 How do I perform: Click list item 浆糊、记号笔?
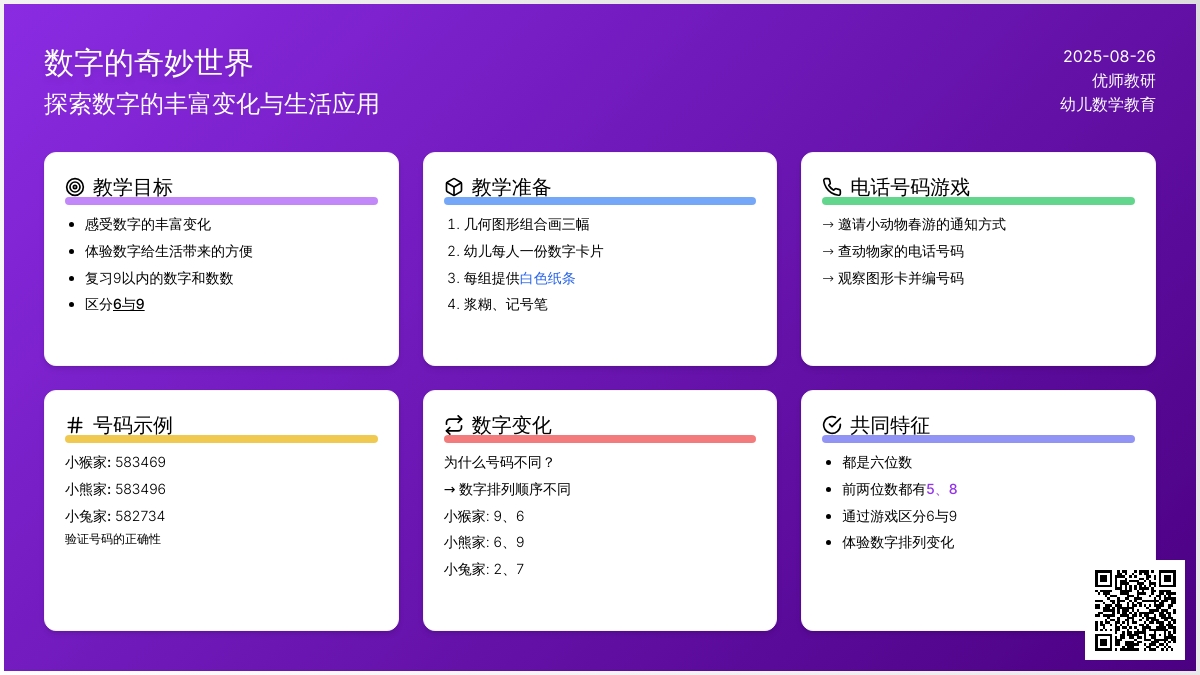(x=506, y=304)
